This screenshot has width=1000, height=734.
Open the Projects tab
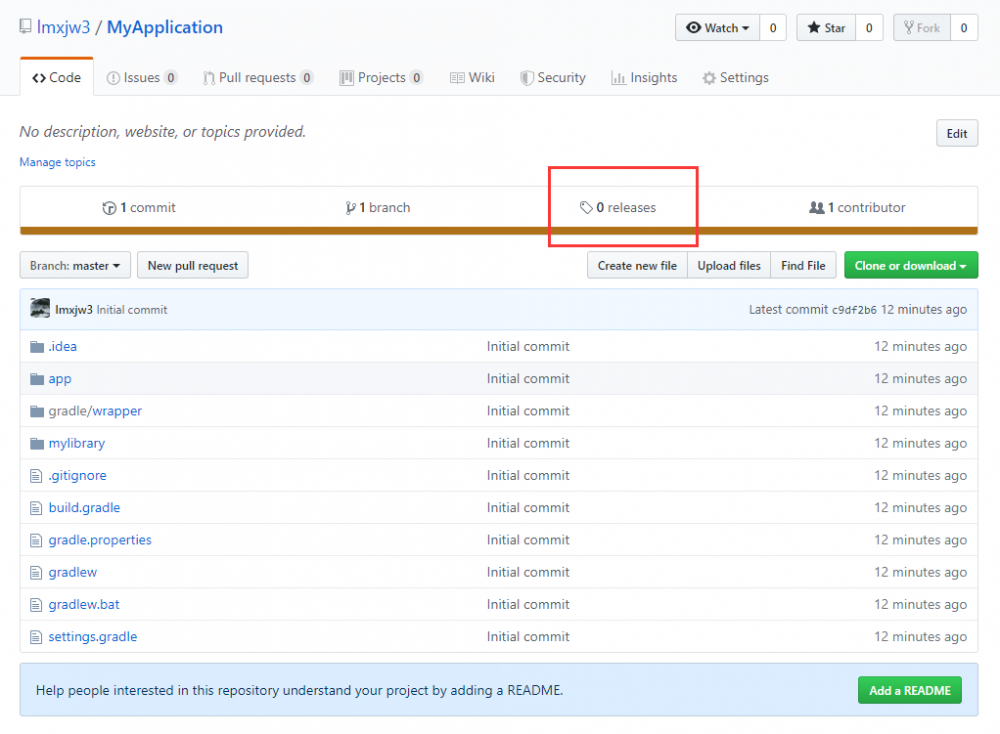[x=381, y=78]
